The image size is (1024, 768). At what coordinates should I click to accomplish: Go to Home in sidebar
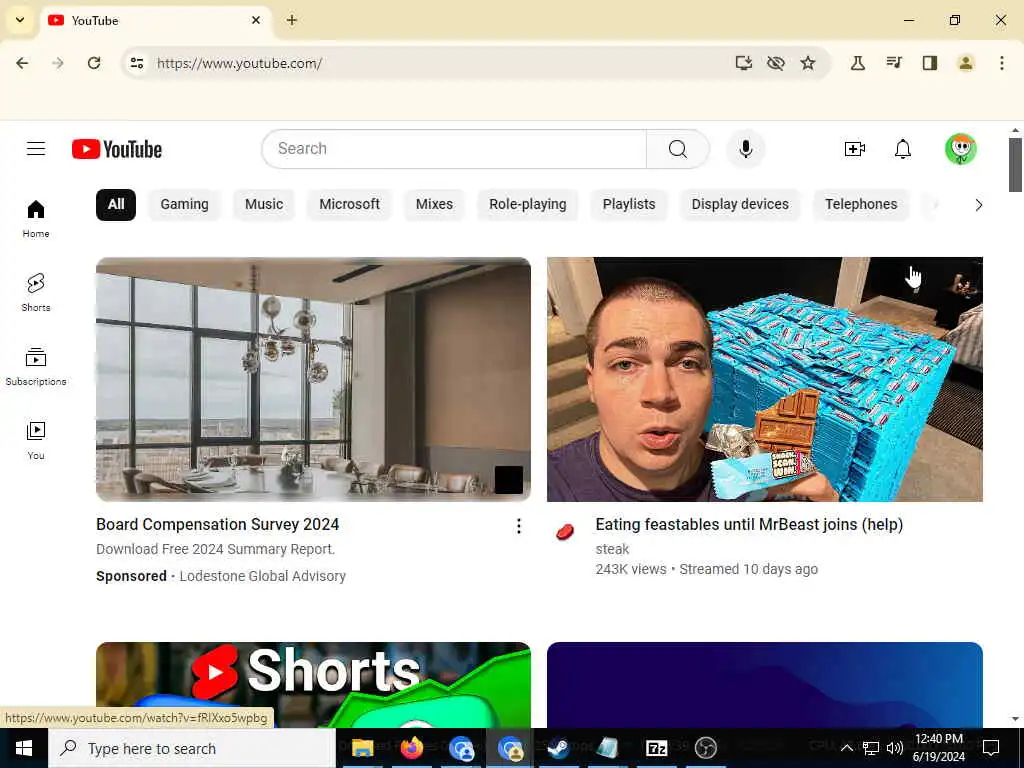click(36, 219)
